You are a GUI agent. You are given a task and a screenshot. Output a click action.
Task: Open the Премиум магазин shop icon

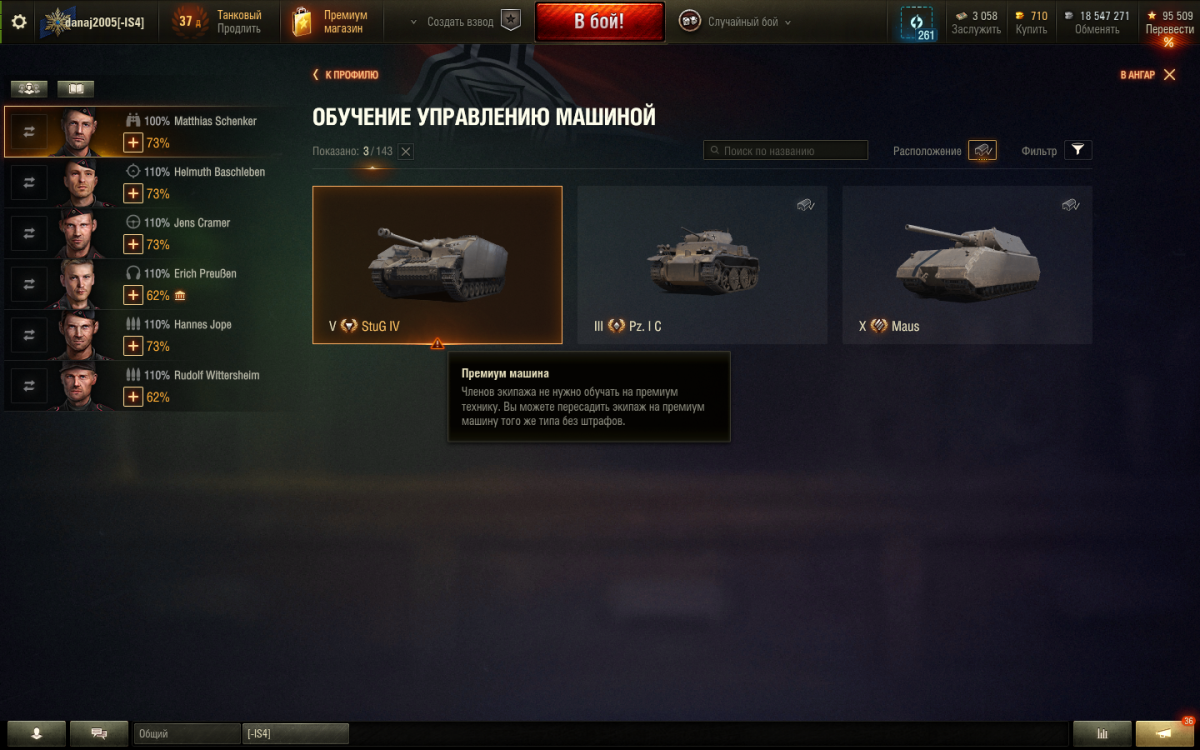(301, 22)
